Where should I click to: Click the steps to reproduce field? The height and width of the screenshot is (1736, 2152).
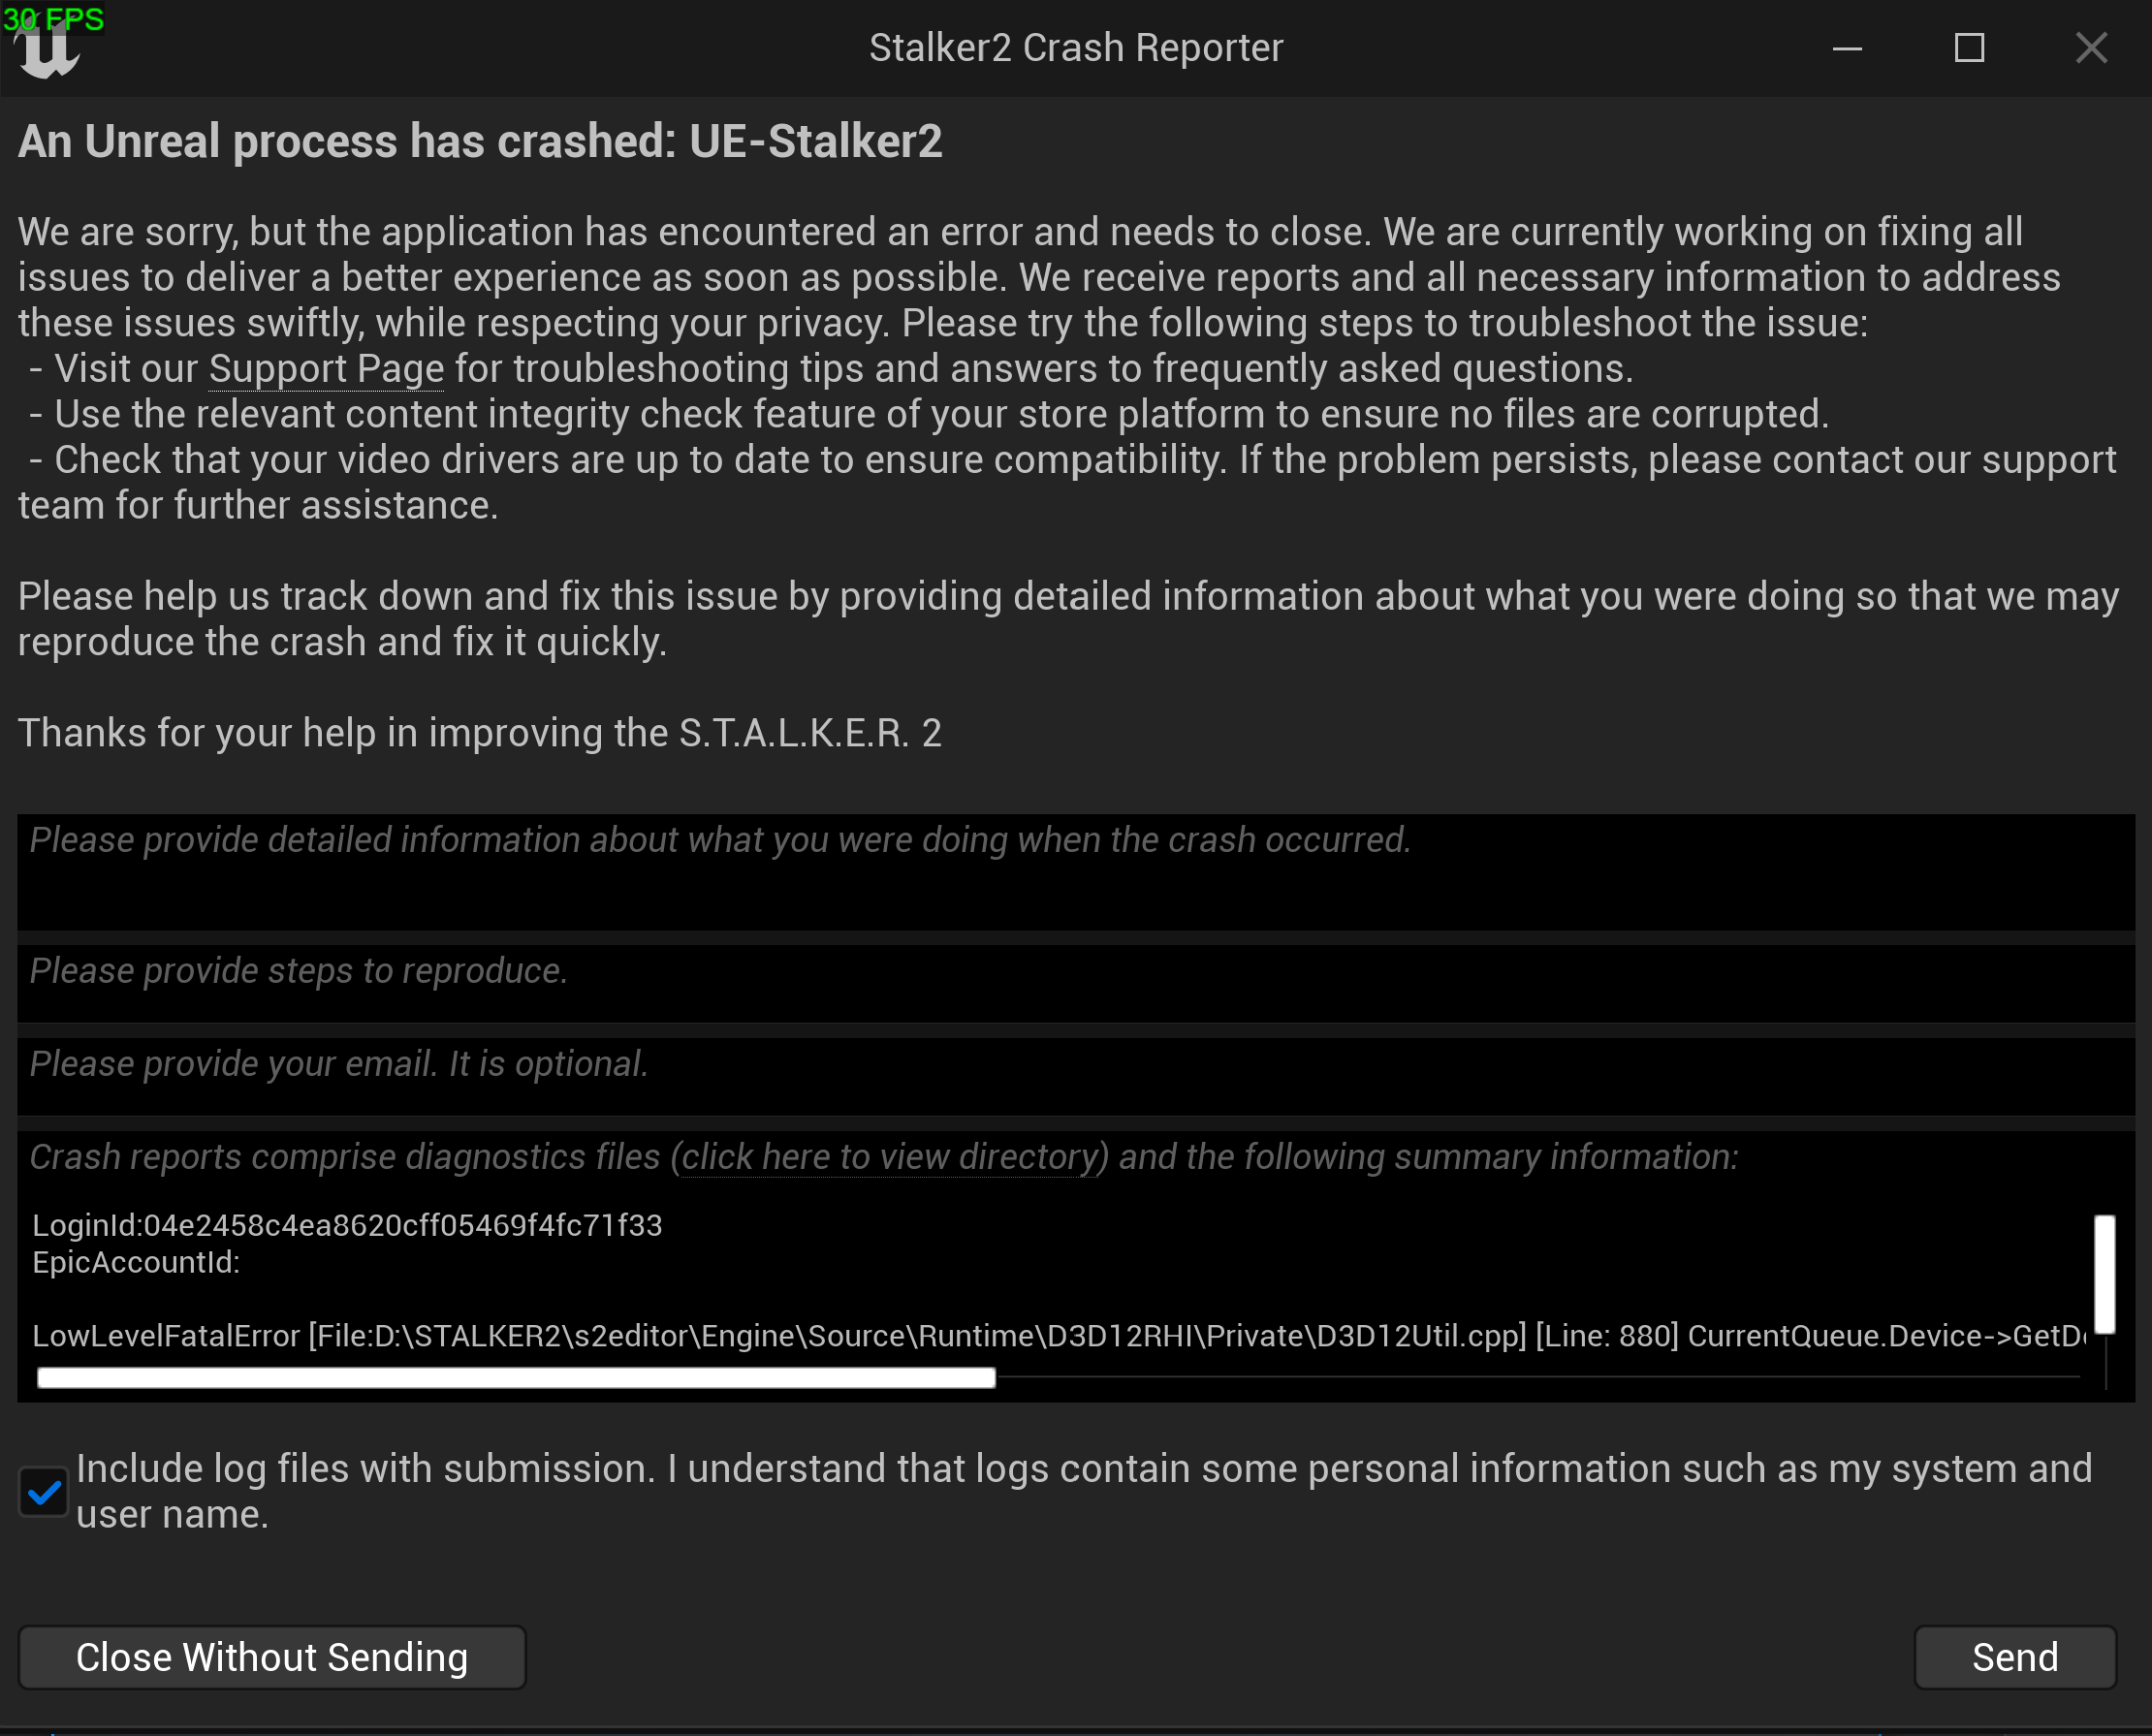(x=1075, y=983)
